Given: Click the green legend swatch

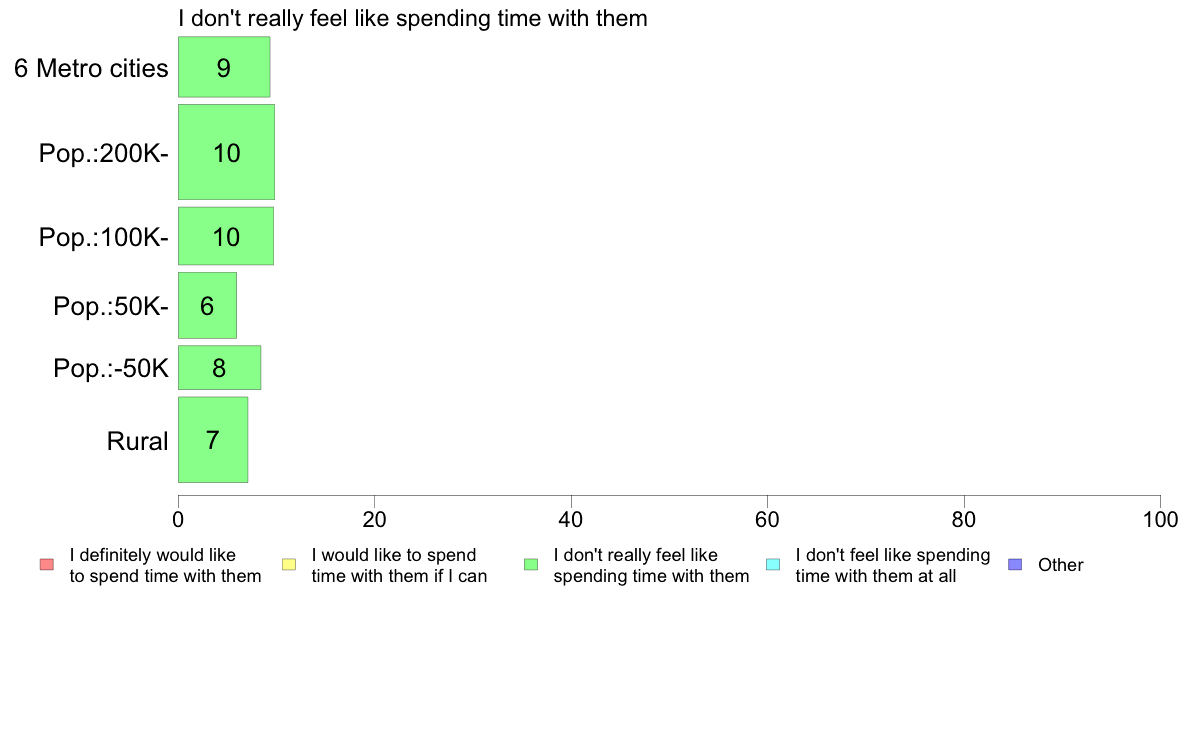Looking at the screenshot, I should point(531,565).
